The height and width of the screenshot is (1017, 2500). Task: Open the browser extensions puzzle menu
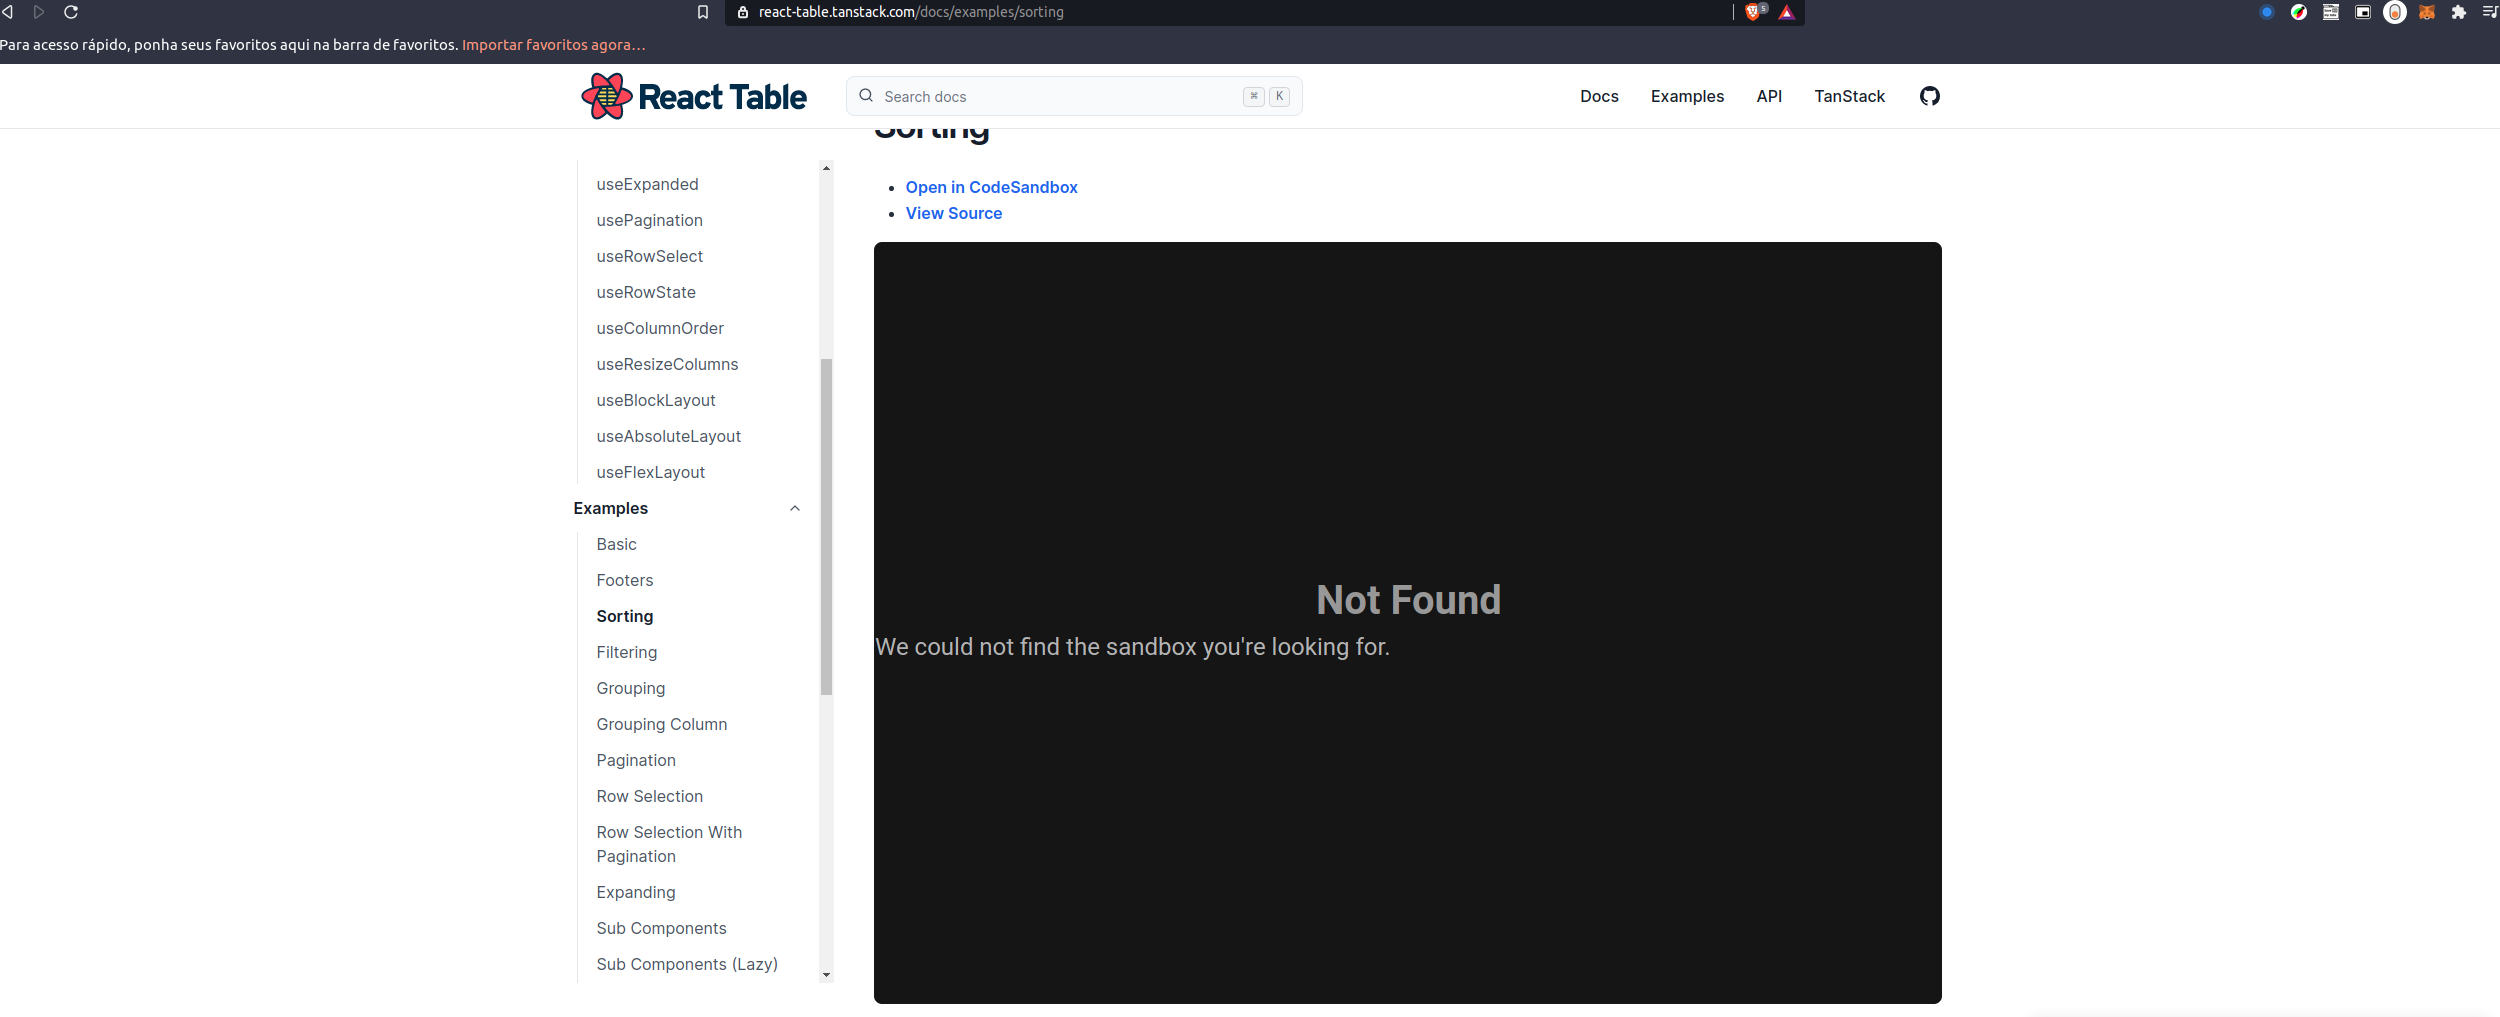pos(2457,12)
